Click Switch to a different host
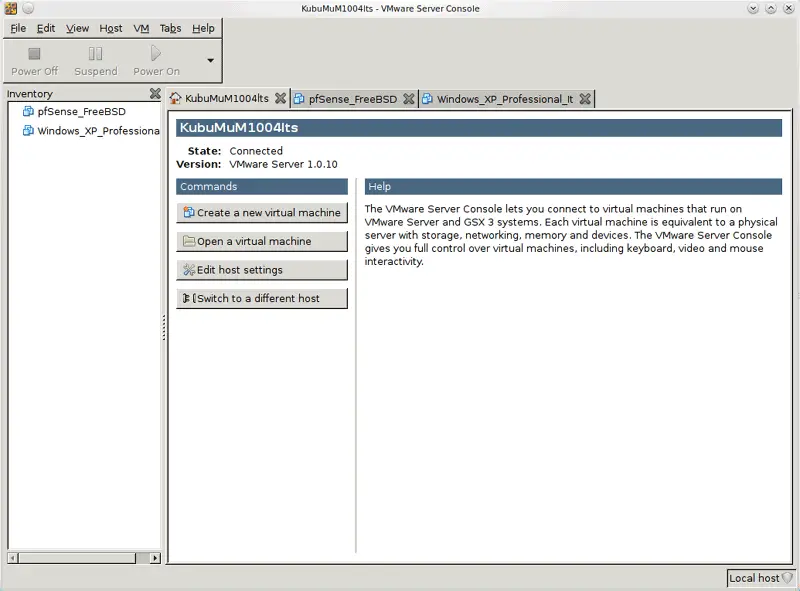The width and height of the screenshot is (800, 591). [262, 298]
